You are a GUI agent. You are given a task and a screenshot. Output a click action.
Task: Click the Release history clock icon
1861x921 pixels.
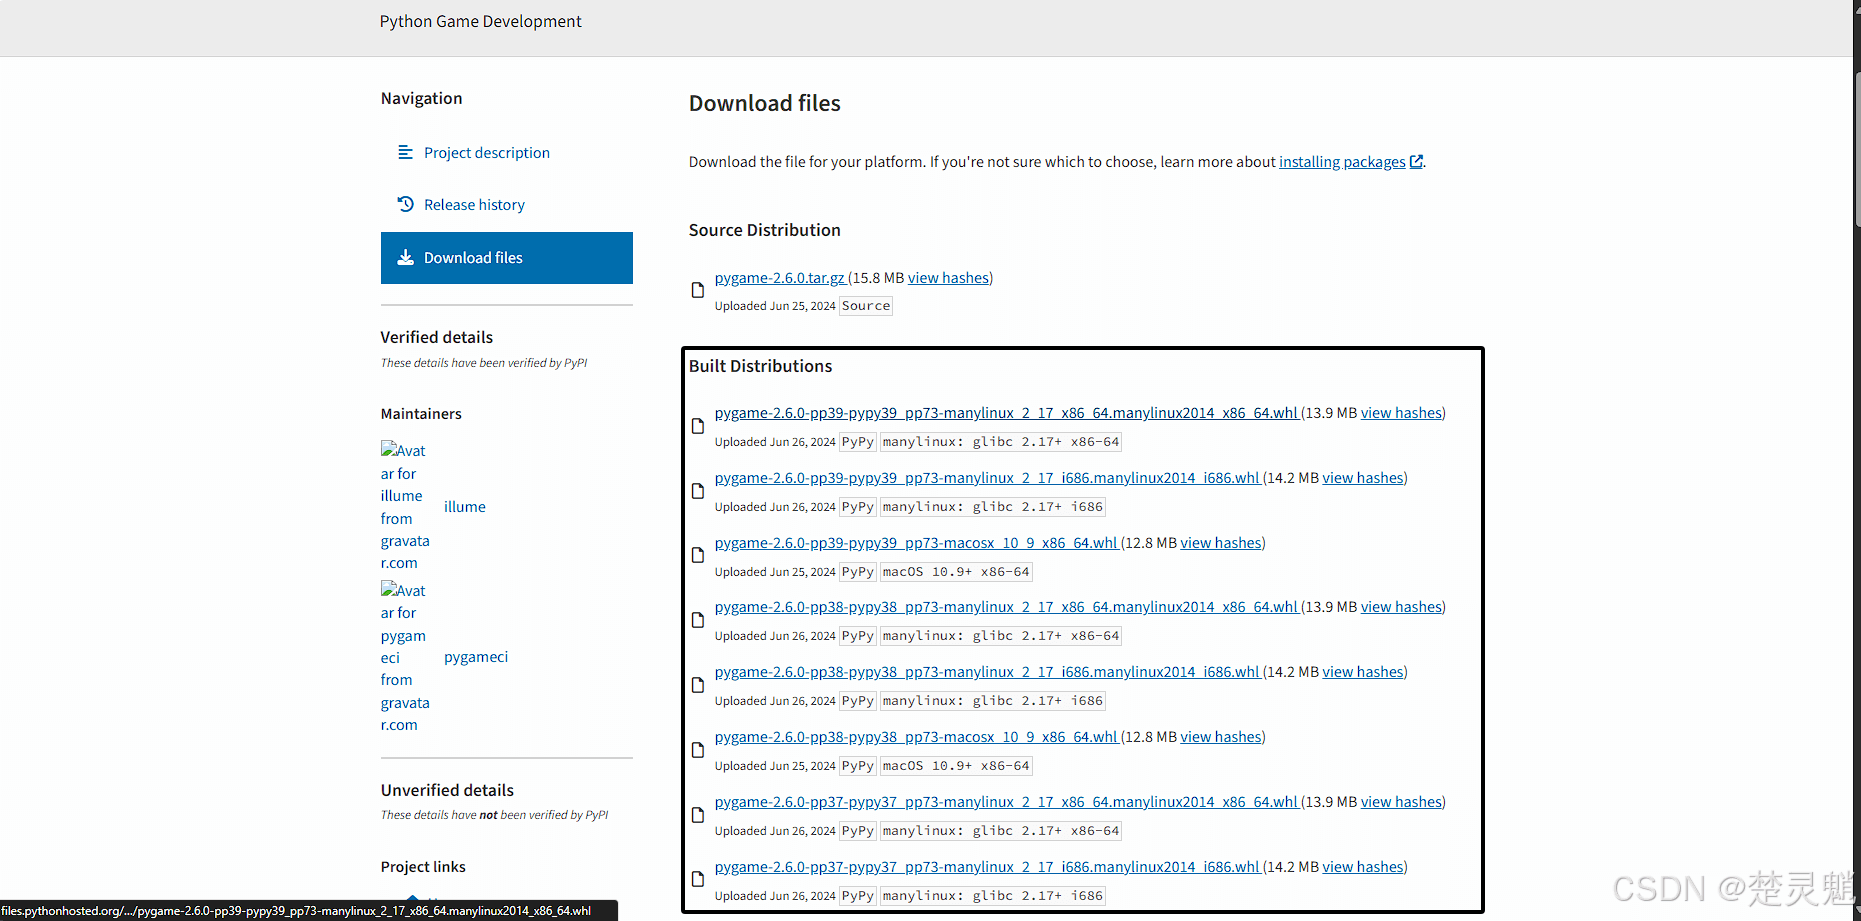405,204
